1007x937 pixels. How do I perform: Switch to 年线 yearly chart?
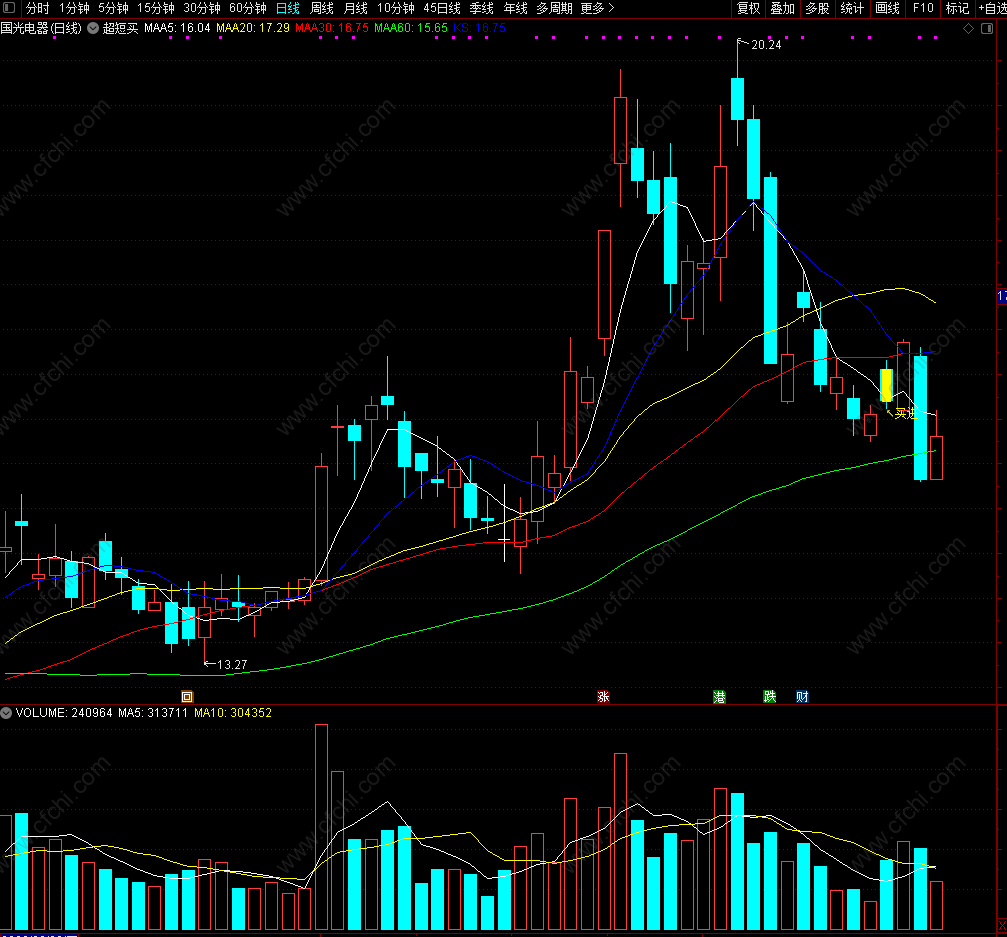(516, 8)
